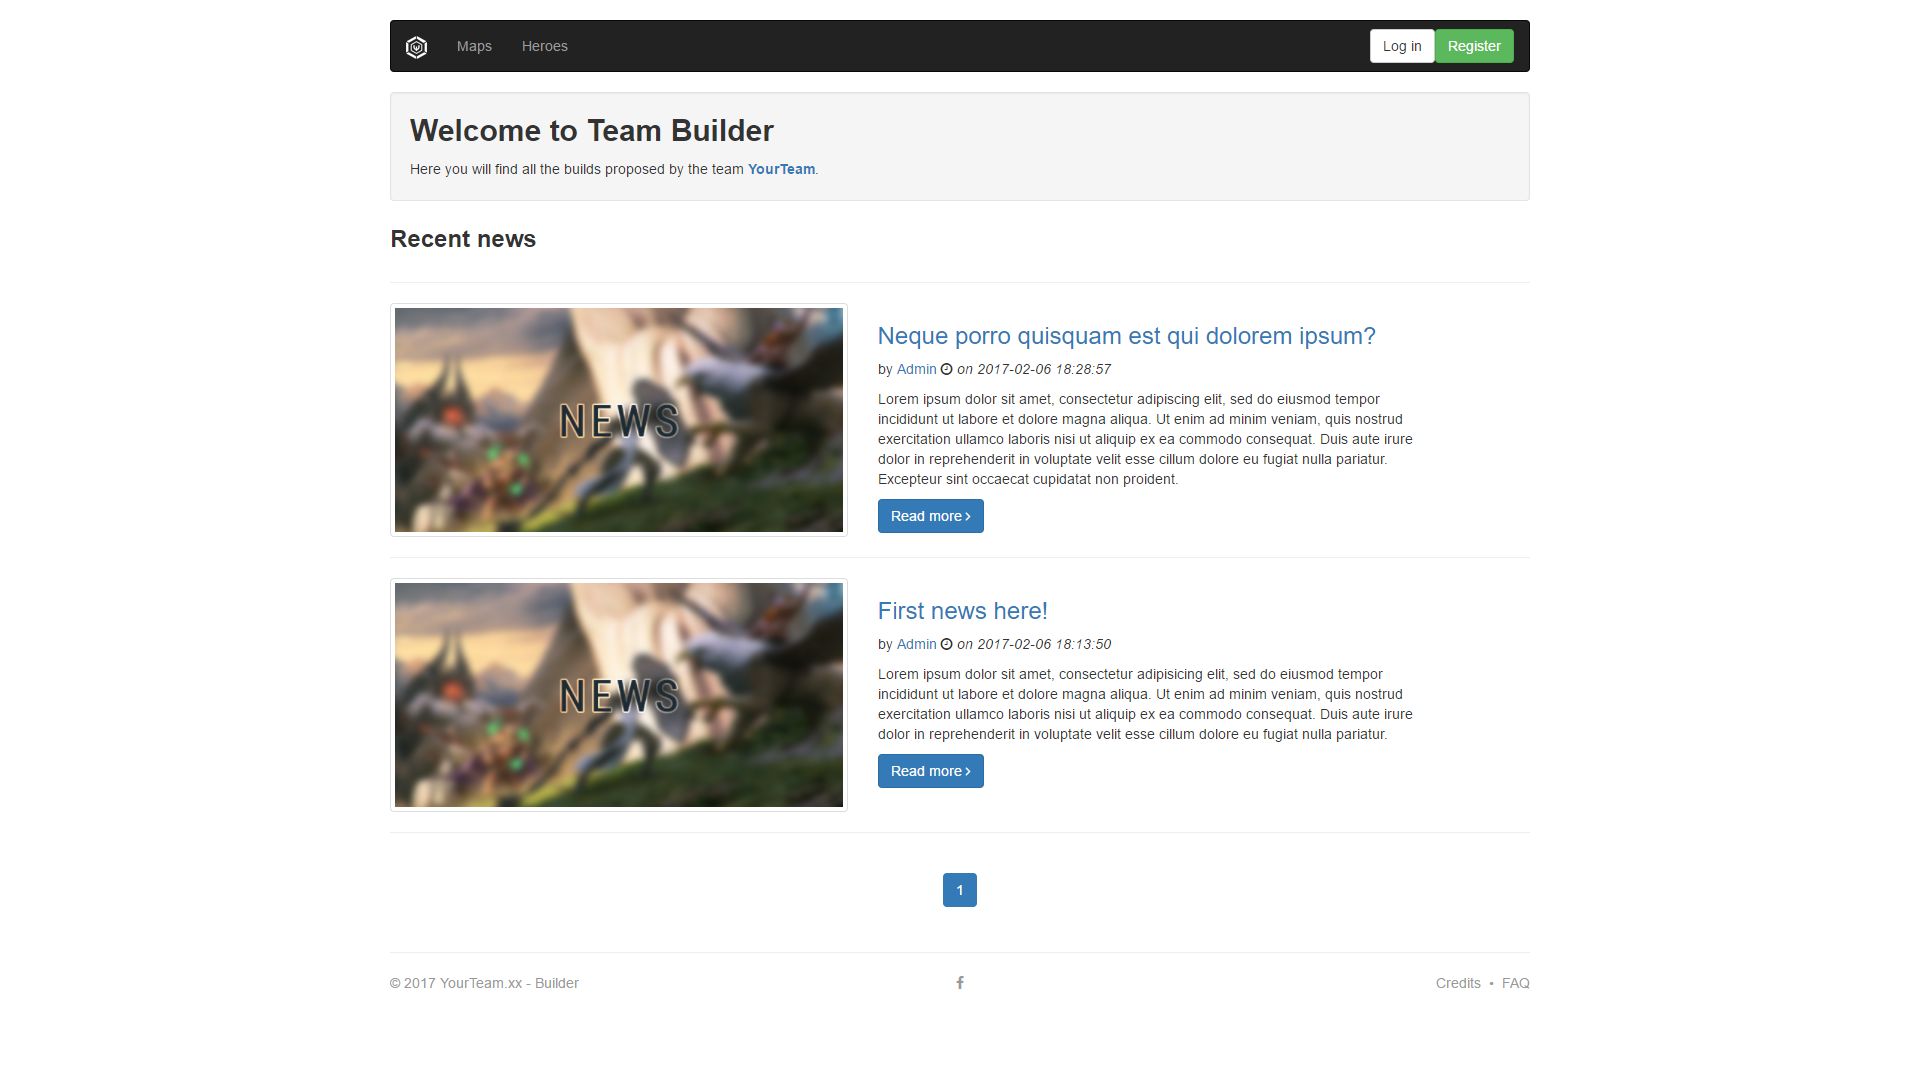Click Read more under 'First news here!'
The width and height of the screenshot is (1920, 1080).
pyautogui.click(x=930, y=771)
